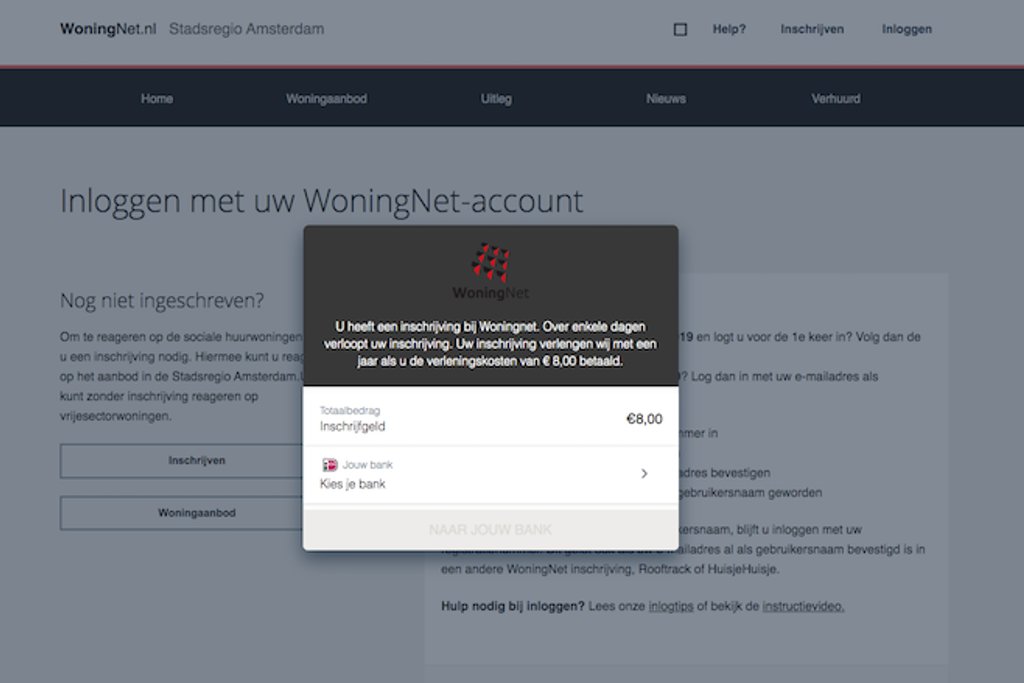Screen dimensions: 1024x683
Task: Click the WoningNet.nl site logo text
Action: point(108,29)
